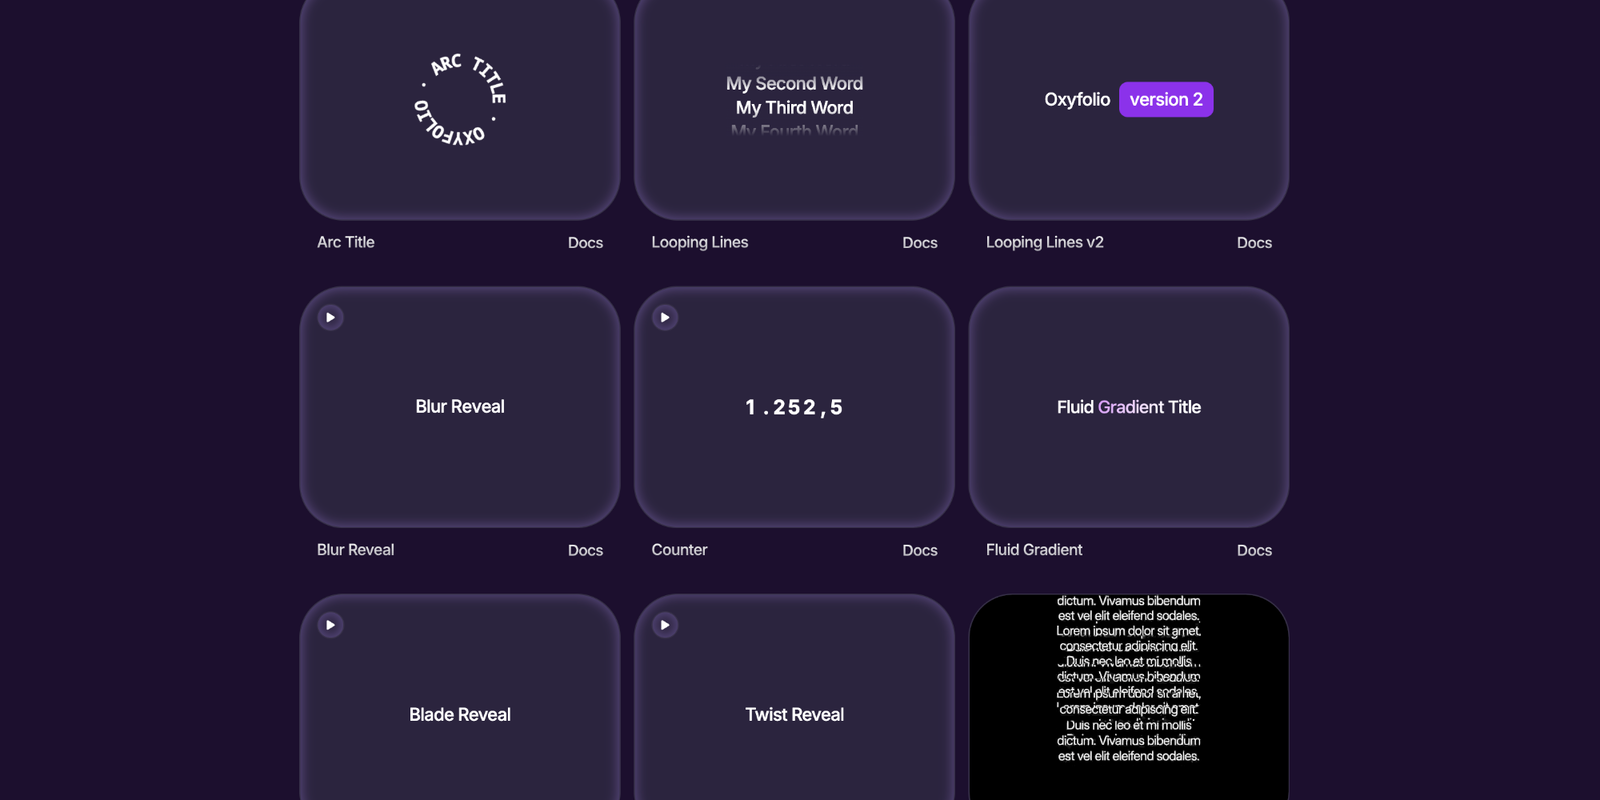This screenshot has width=1600, height=800.
Task: Open Docs link for Looping Lines
Action: pos(919,243)
